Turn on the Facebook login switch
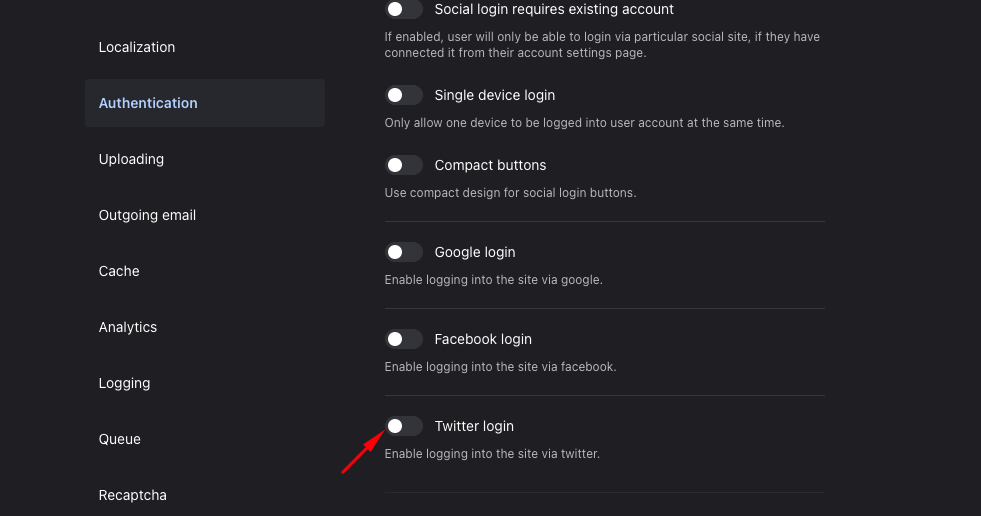 tap(404, 339)
